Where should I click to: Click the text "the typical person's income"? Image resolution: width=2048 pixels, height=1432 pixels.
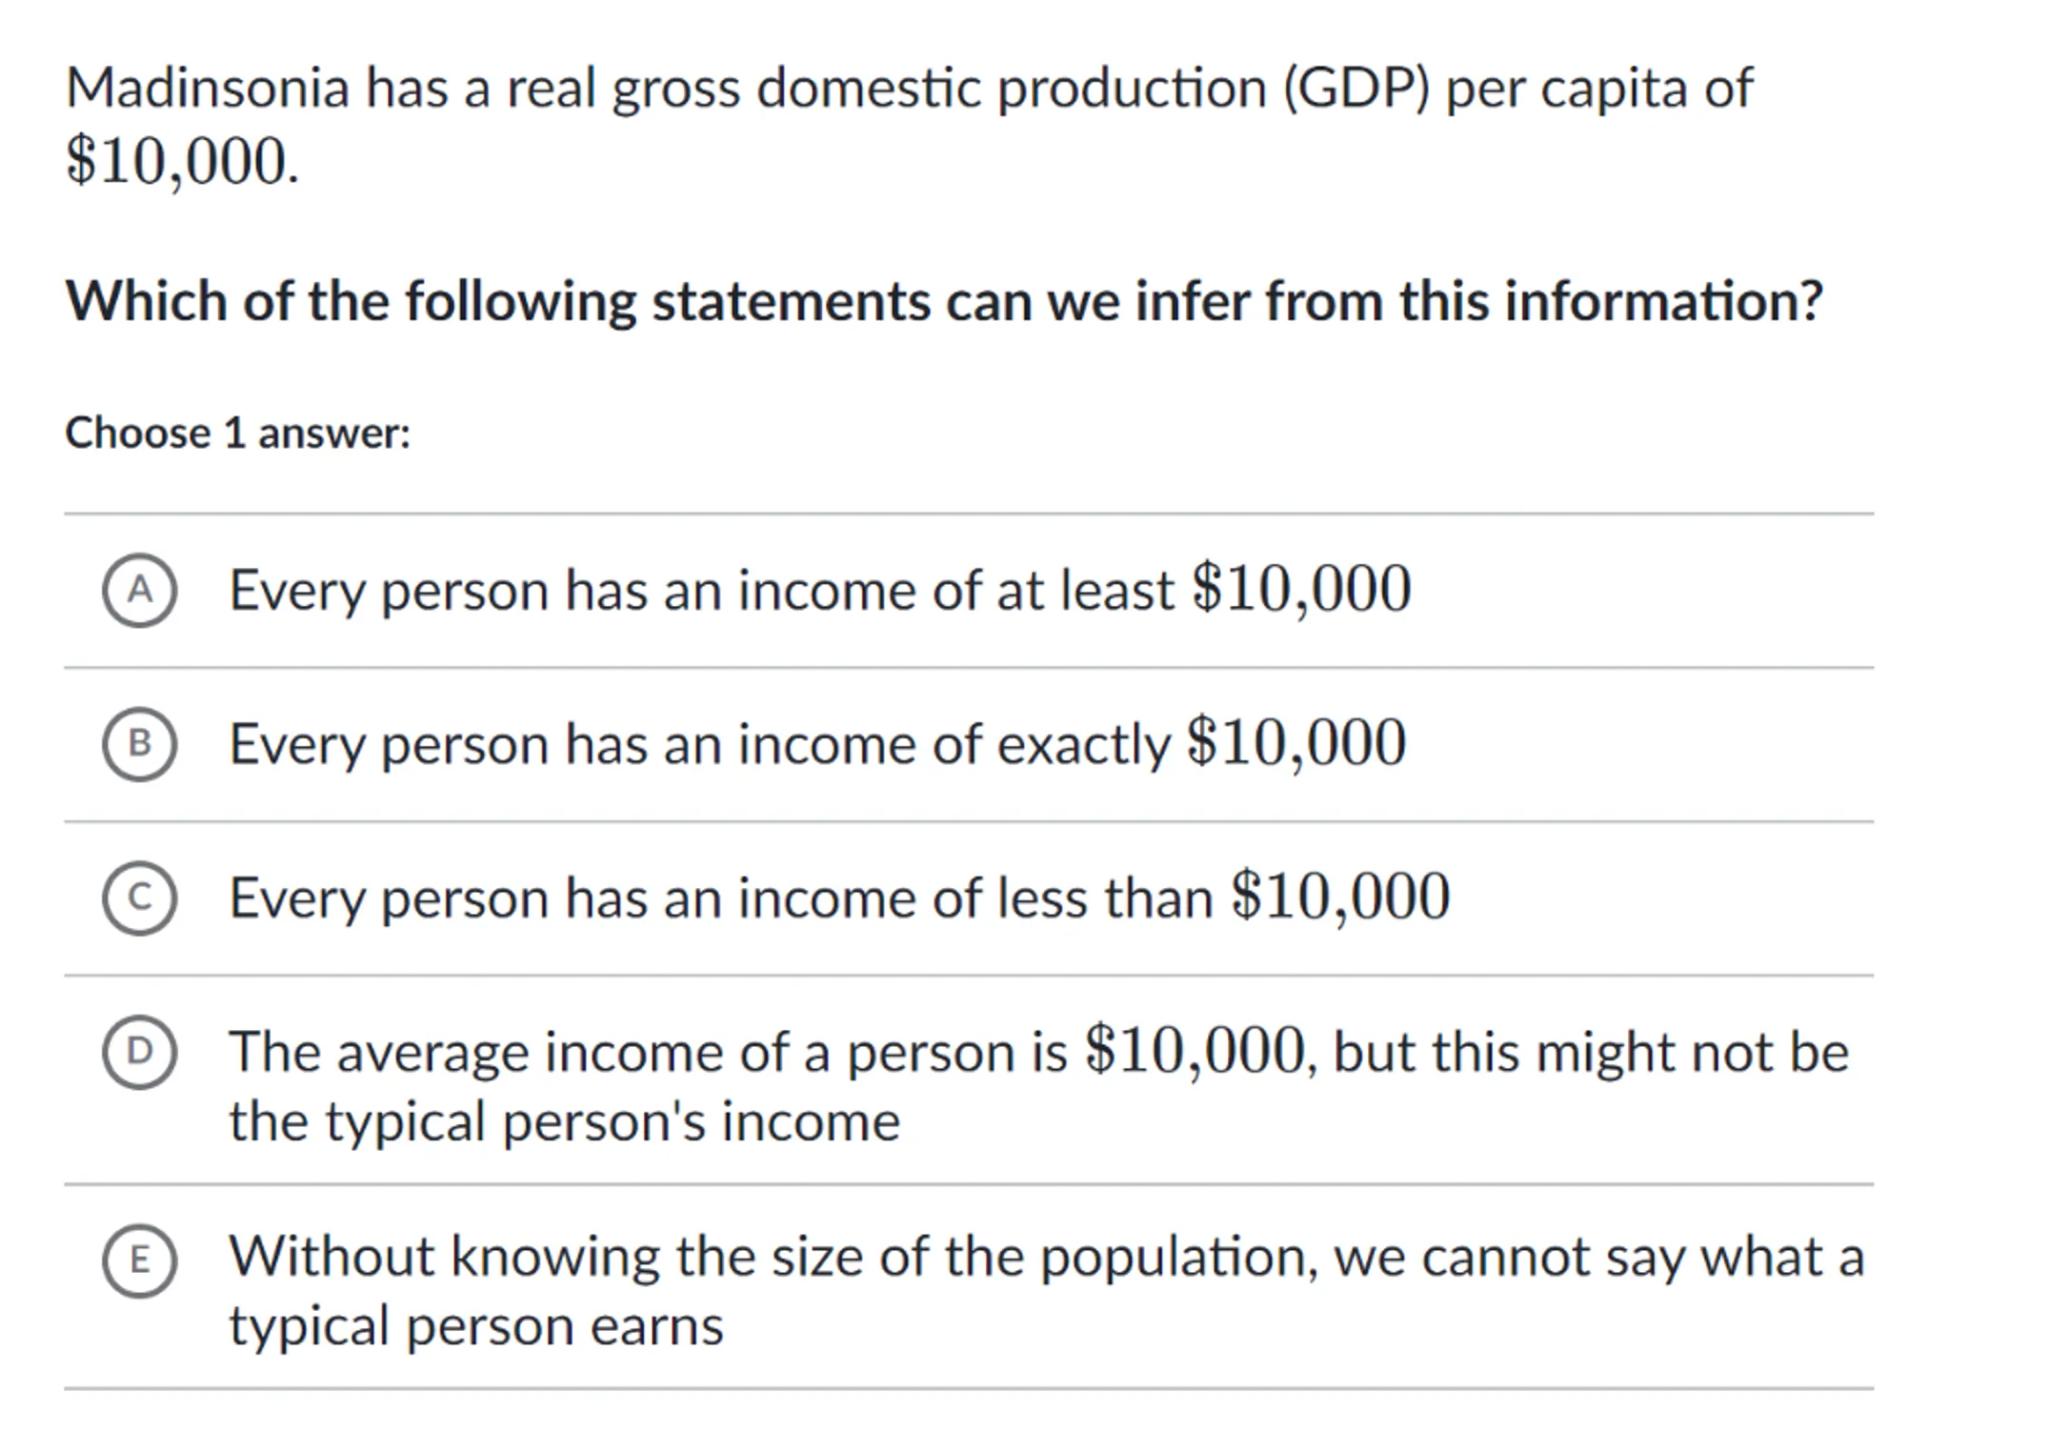564,1121
